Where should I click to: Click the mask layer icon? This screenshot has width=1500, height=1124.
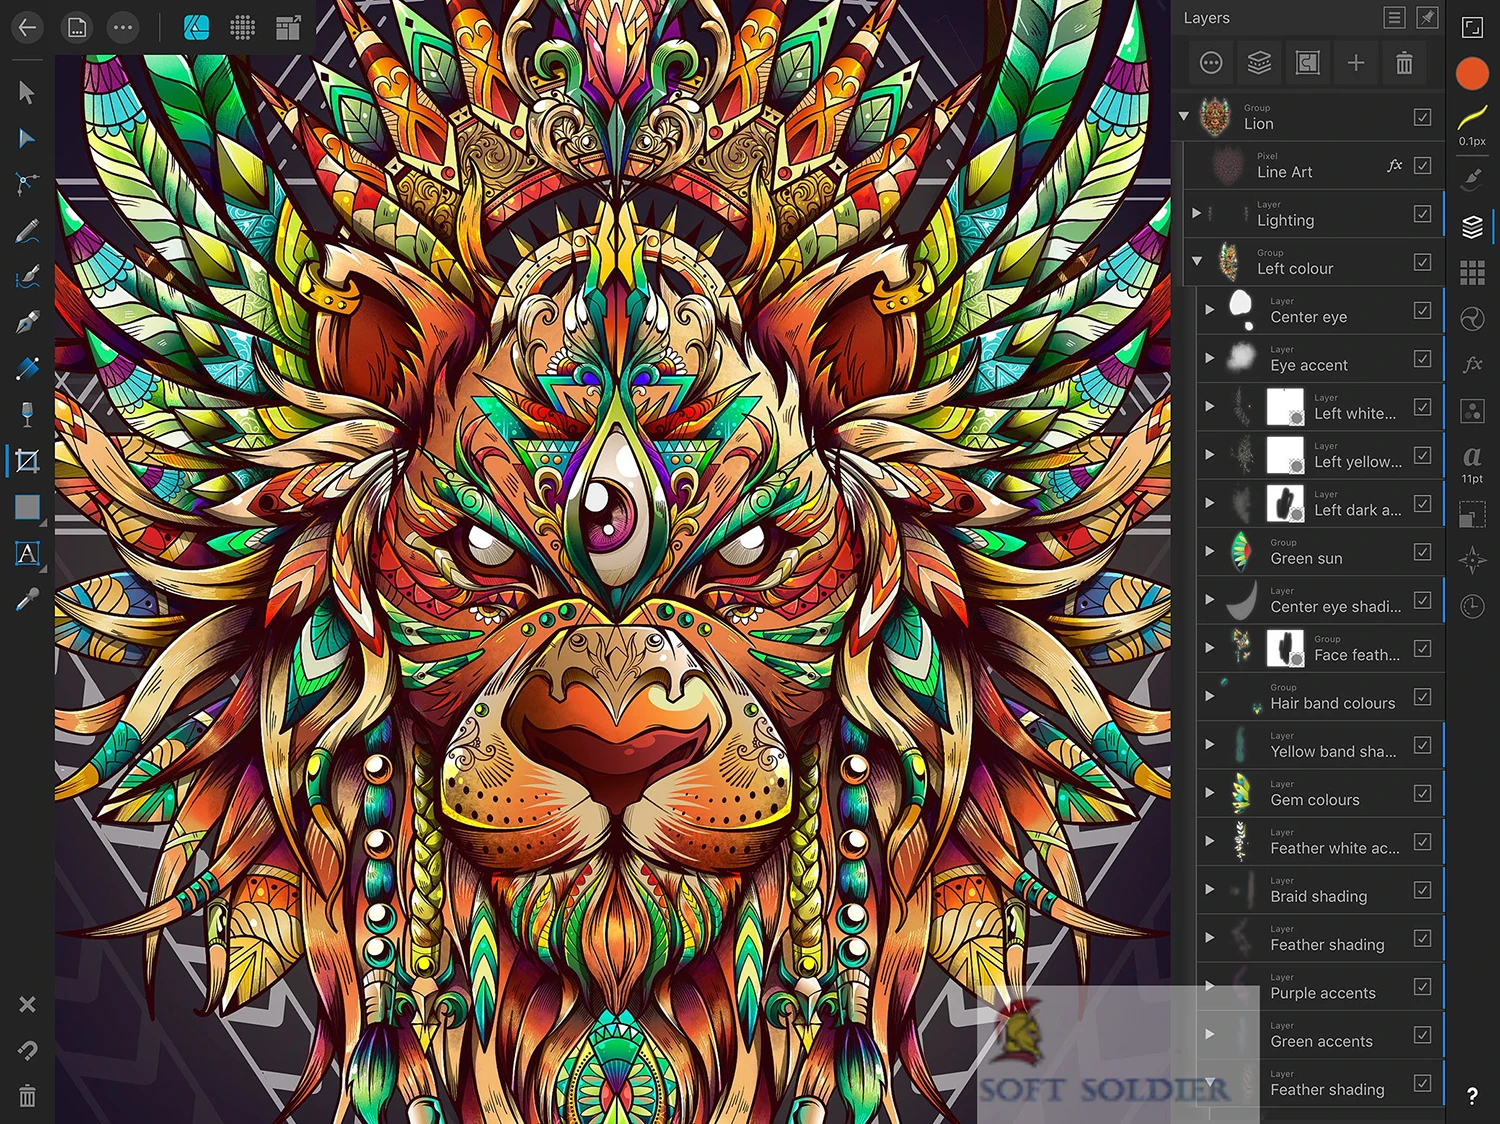pos(1307,64)
